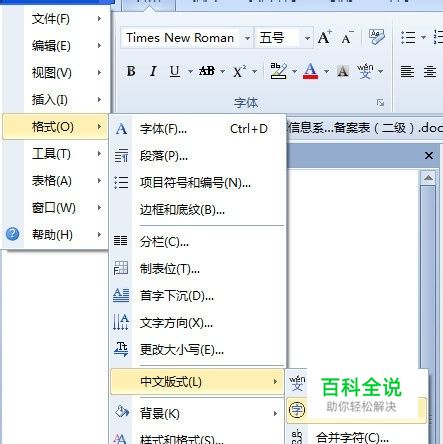Viewport: 443px width, 444px height.
Task: Open the 字体 group dialog launcher
Action: (x=380, y=103)
